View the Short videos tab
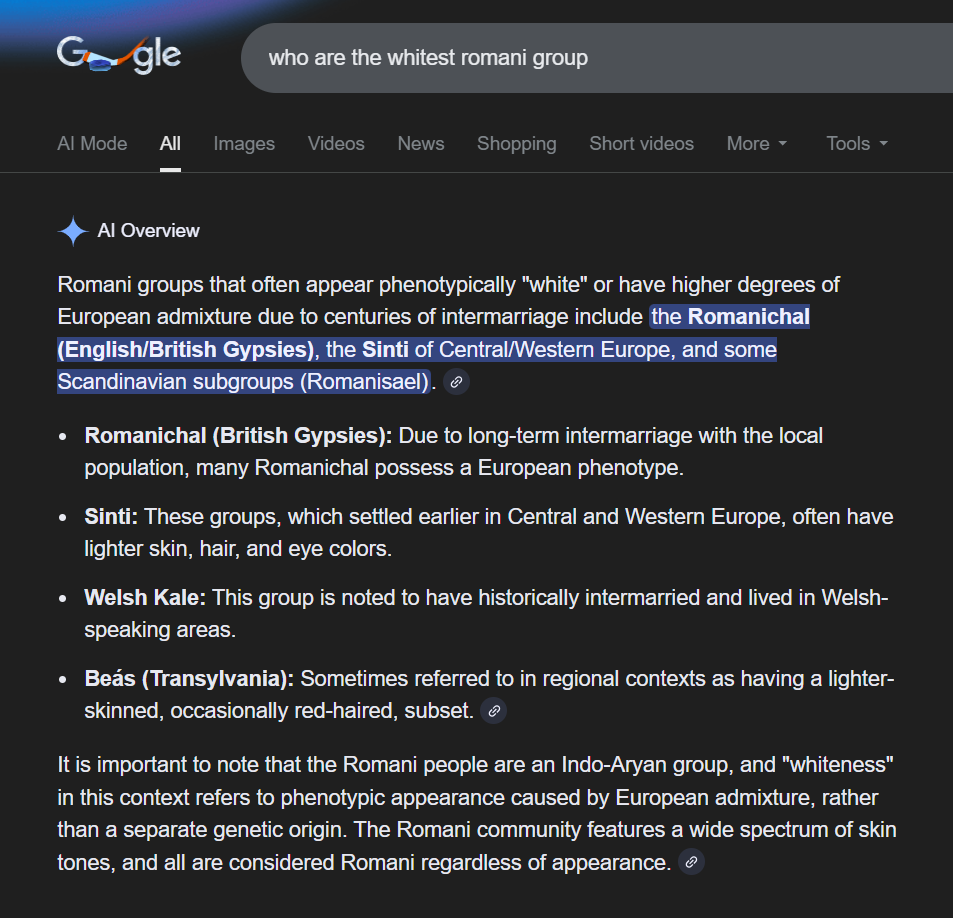 pos(641,144)
